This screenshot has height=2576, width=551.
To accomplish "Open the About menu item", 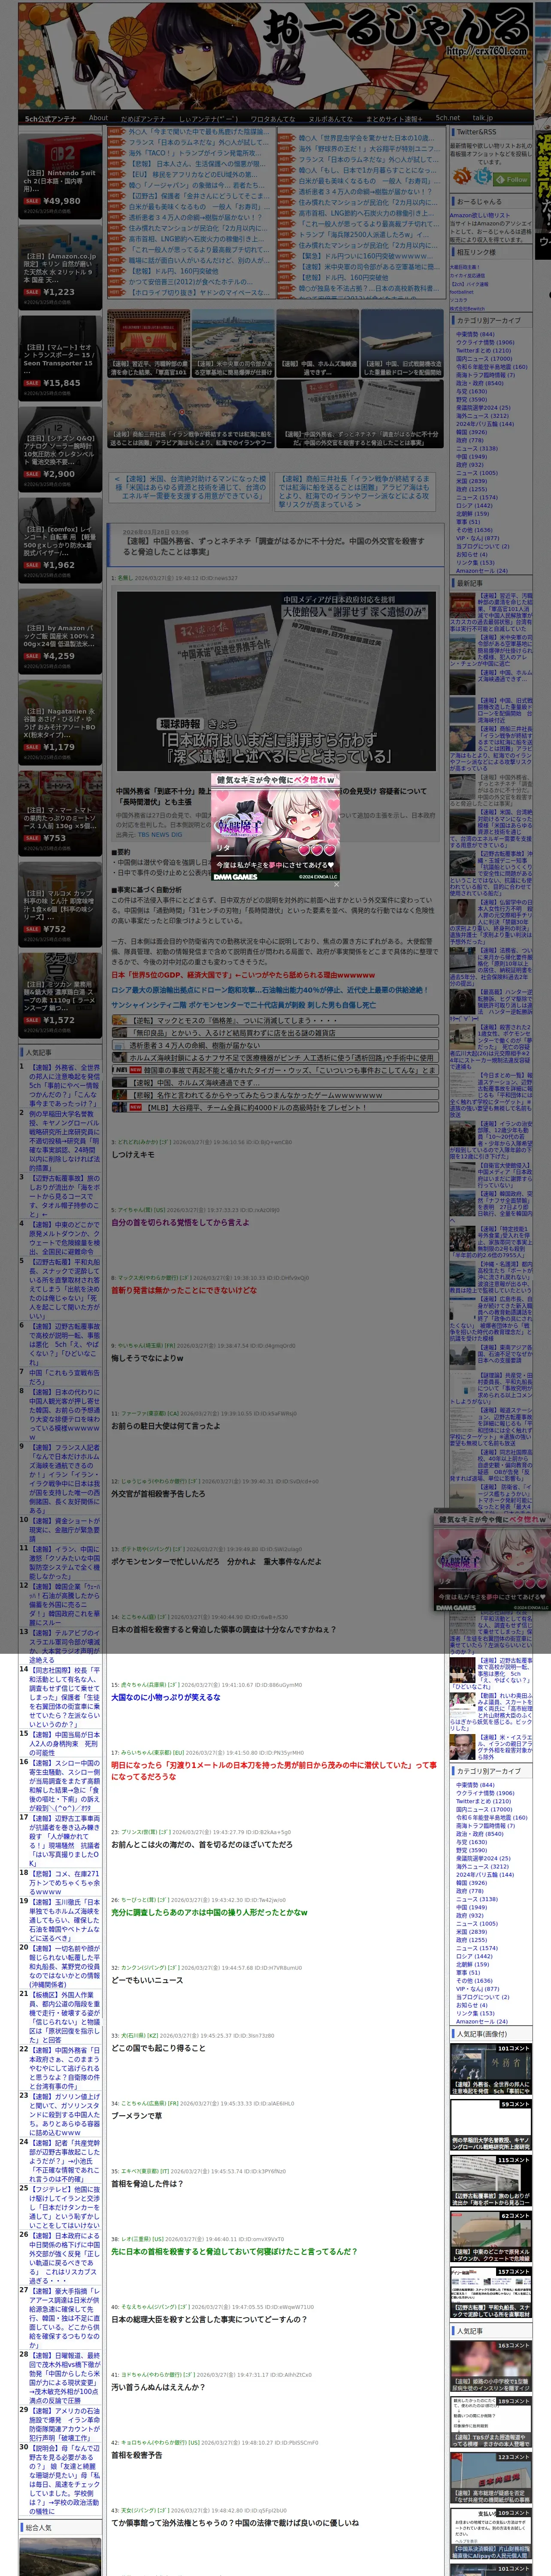I will [98, 118].
